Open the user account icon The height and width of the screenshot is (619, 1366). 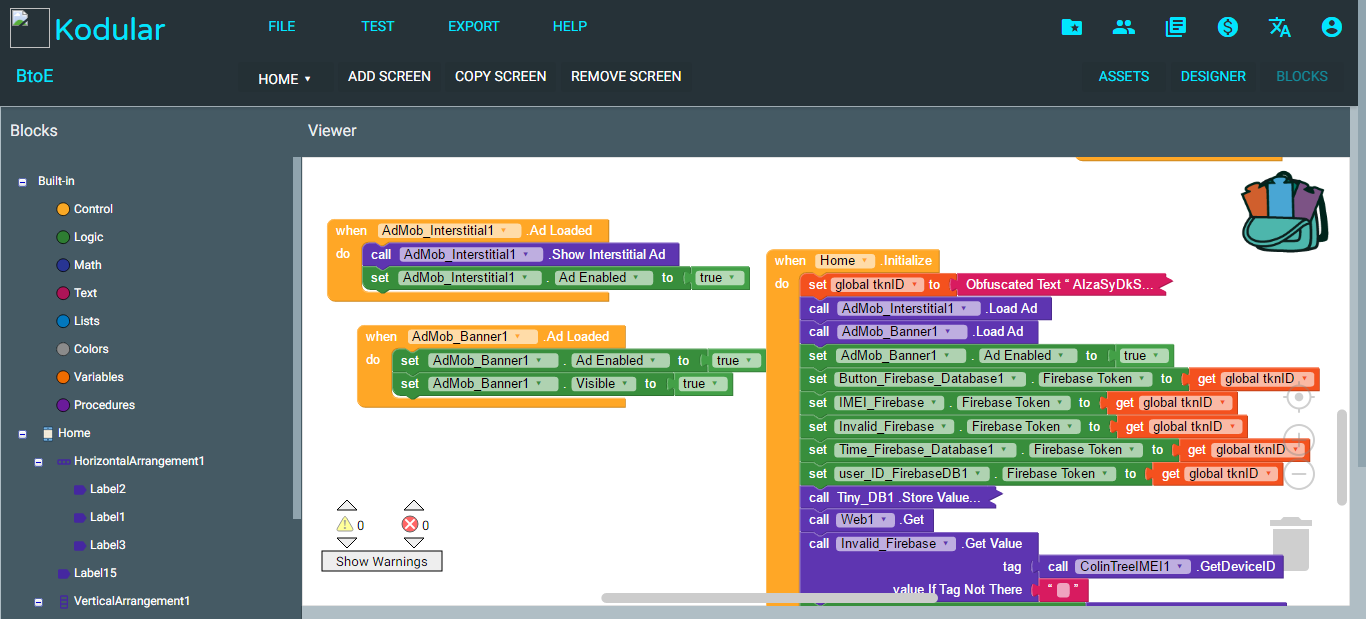tap(1331, 27)
